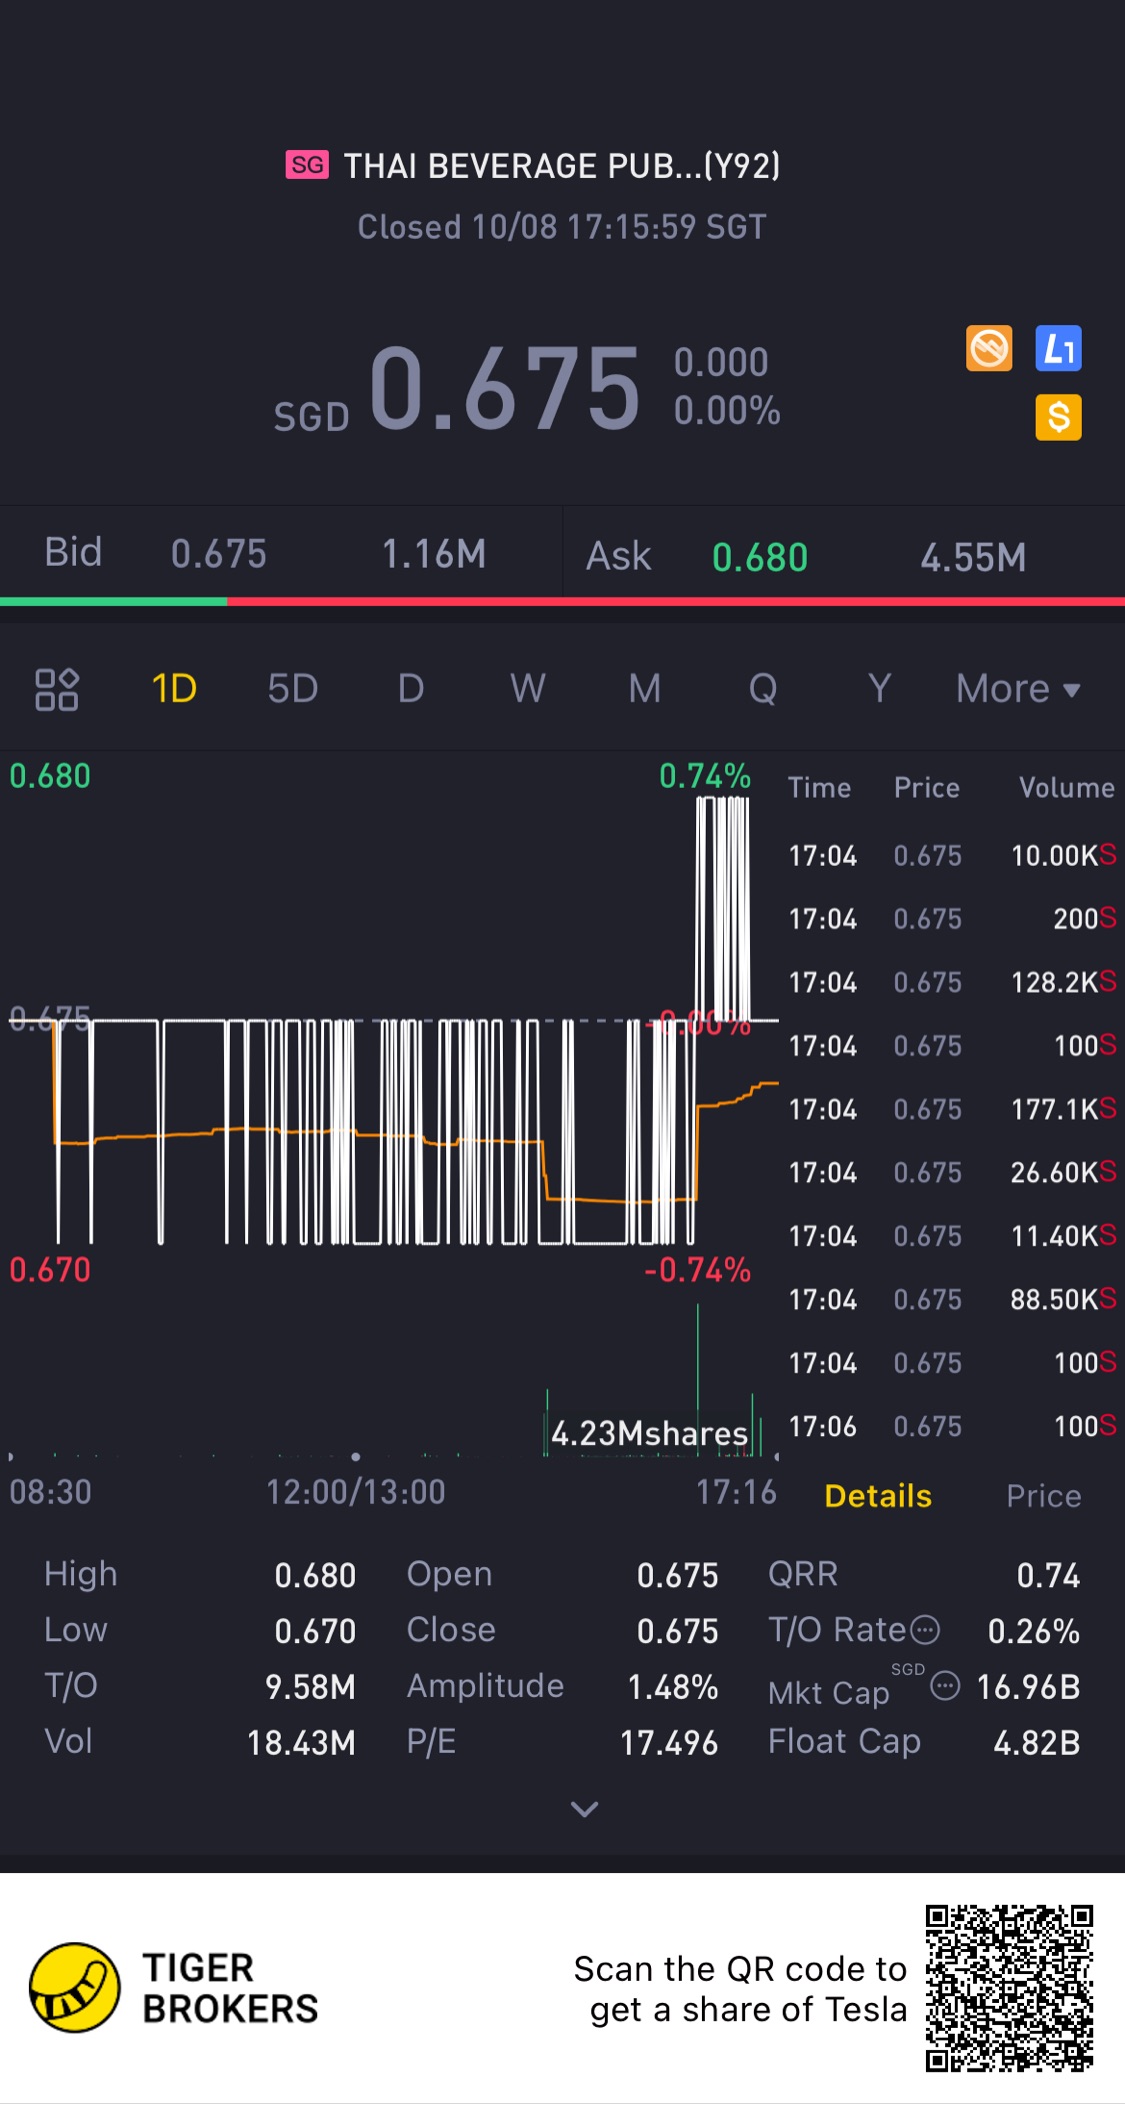Tap the P/E value 17.496
Image resolution: width=1125 pixels, height=2104 pixels.
669,1744
